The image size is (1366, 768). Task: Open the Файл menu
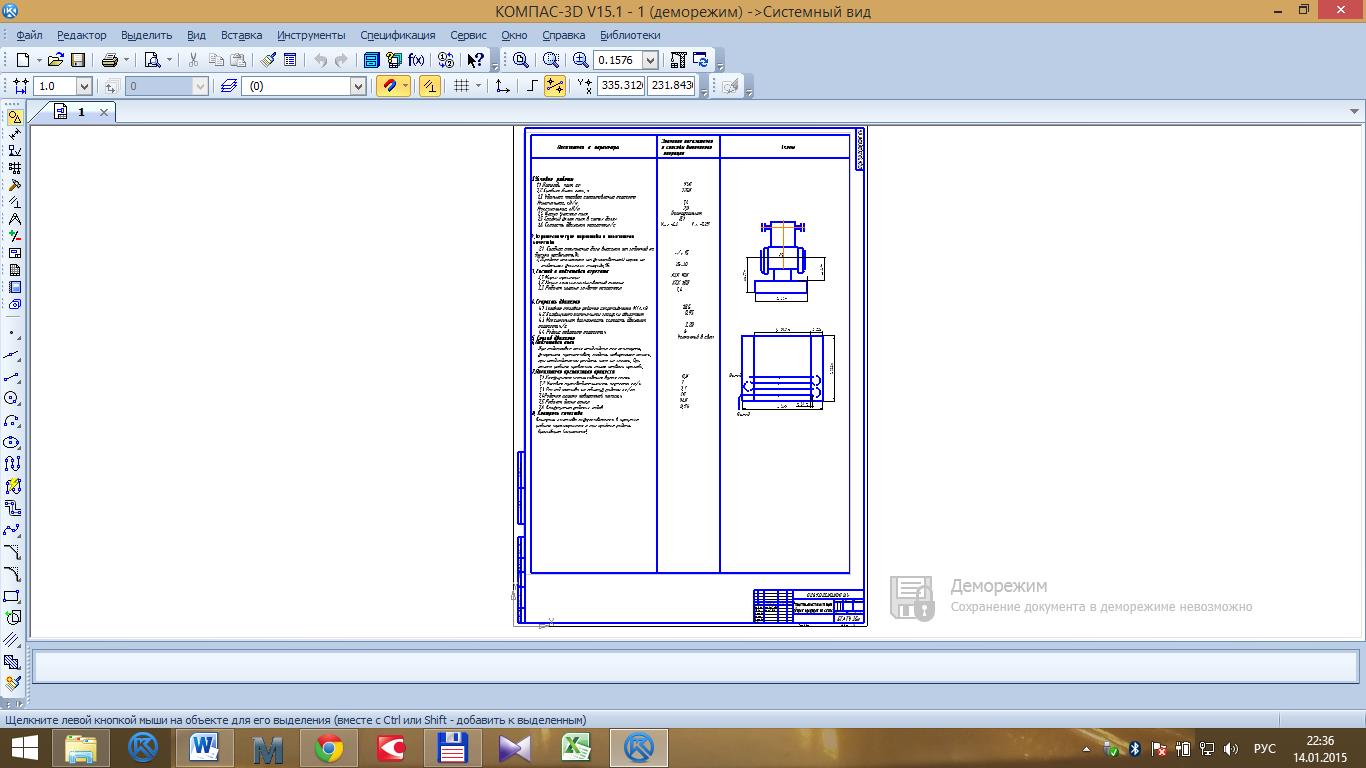29,35
